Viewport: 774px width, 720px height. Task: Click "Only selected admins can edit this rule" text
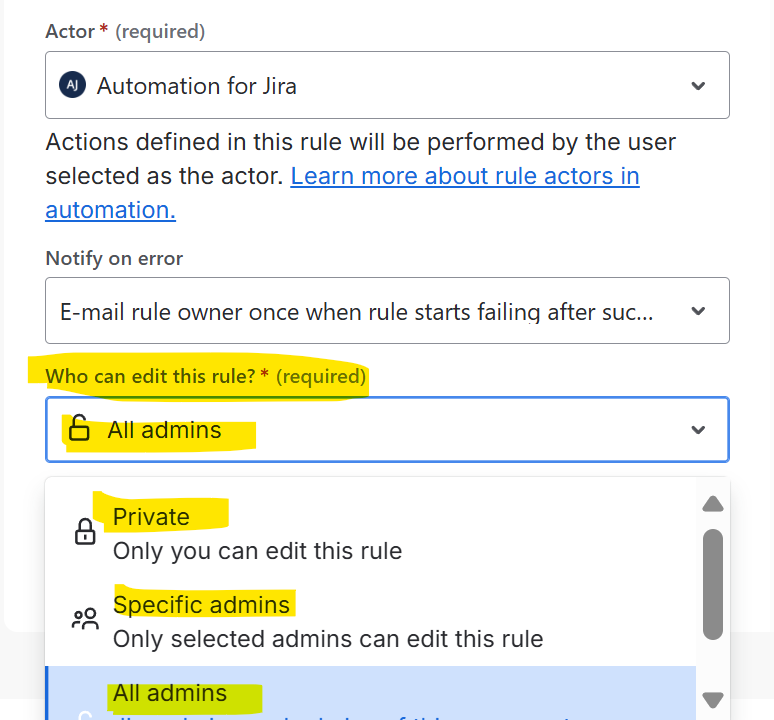(x=328, y=639)
